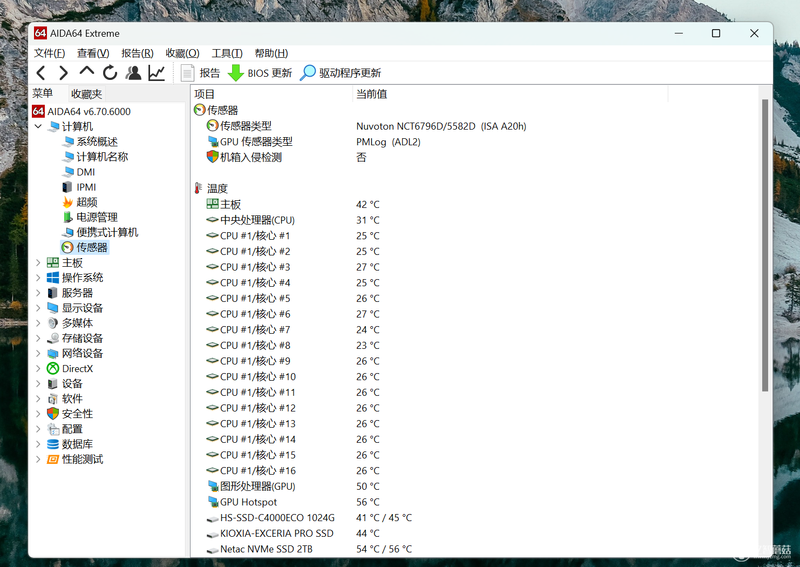The width and height of the screenshot is (800, 567).
Task: Click the Forward navigation arrow
Action: coord(63,73)
